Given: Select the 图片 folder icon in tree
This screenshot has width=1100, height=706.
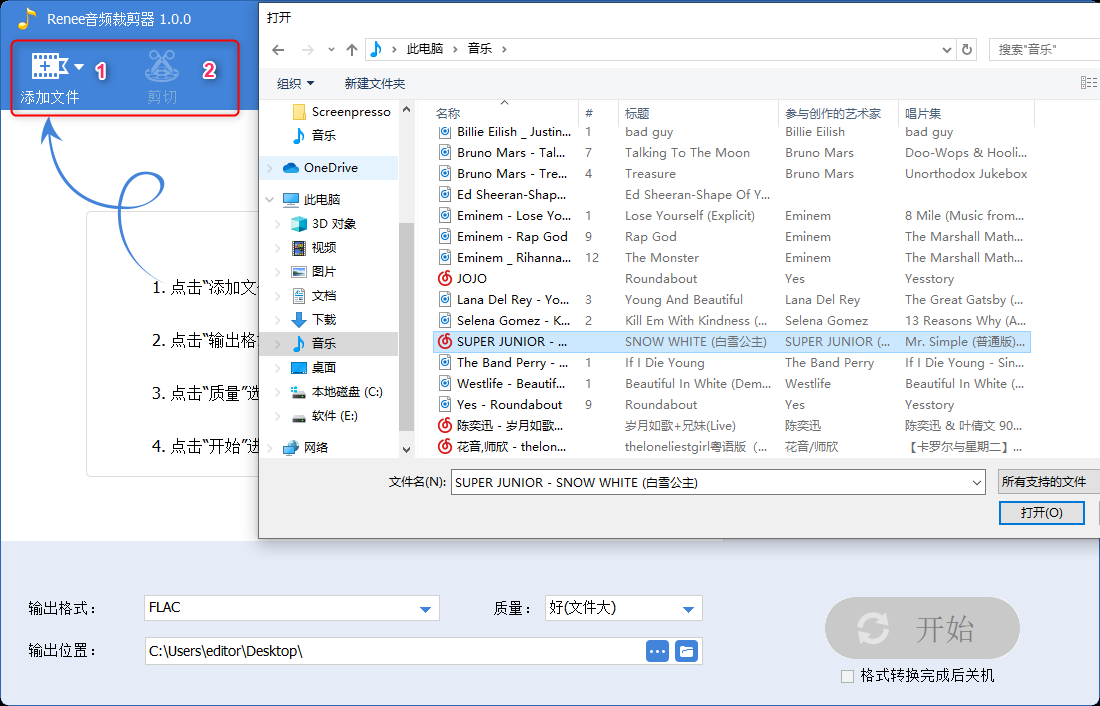Looking at the screenshot, I should [299, 272].
